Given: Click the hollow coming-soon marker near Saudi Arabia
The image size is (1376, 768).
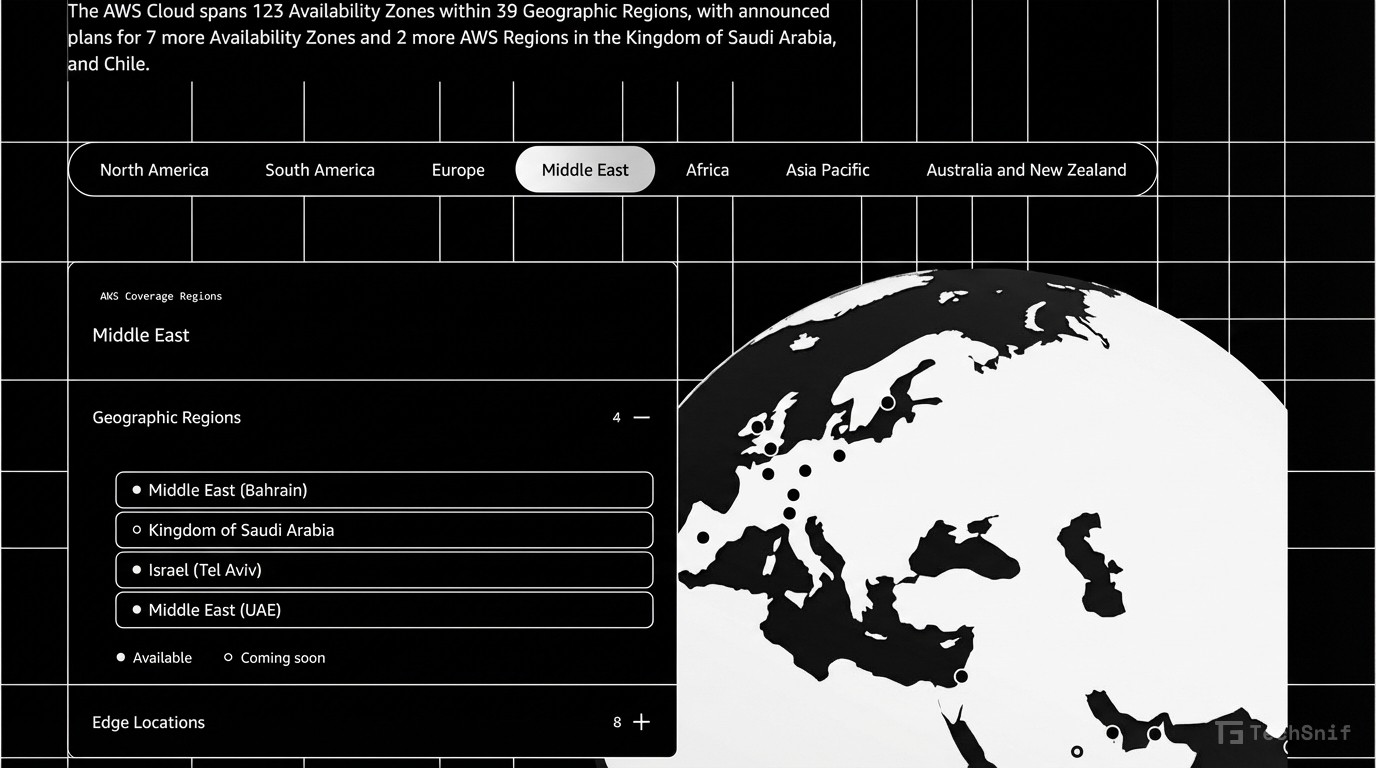Looking at the screenshot, I should tap(1077, 751).
